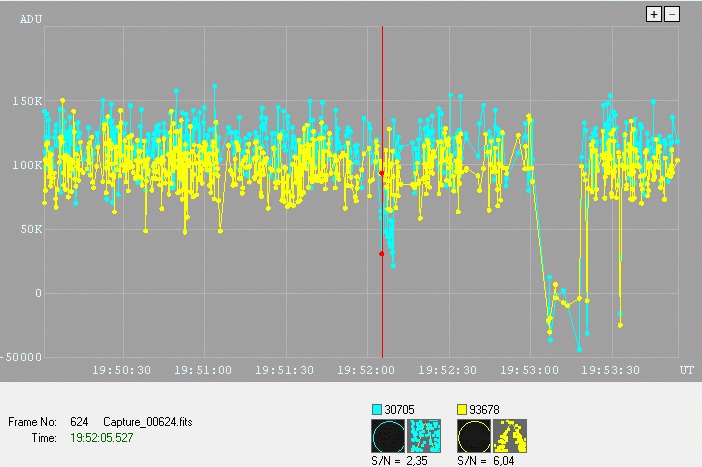Select the cyan color swatch beside 30705

point(377,410)
